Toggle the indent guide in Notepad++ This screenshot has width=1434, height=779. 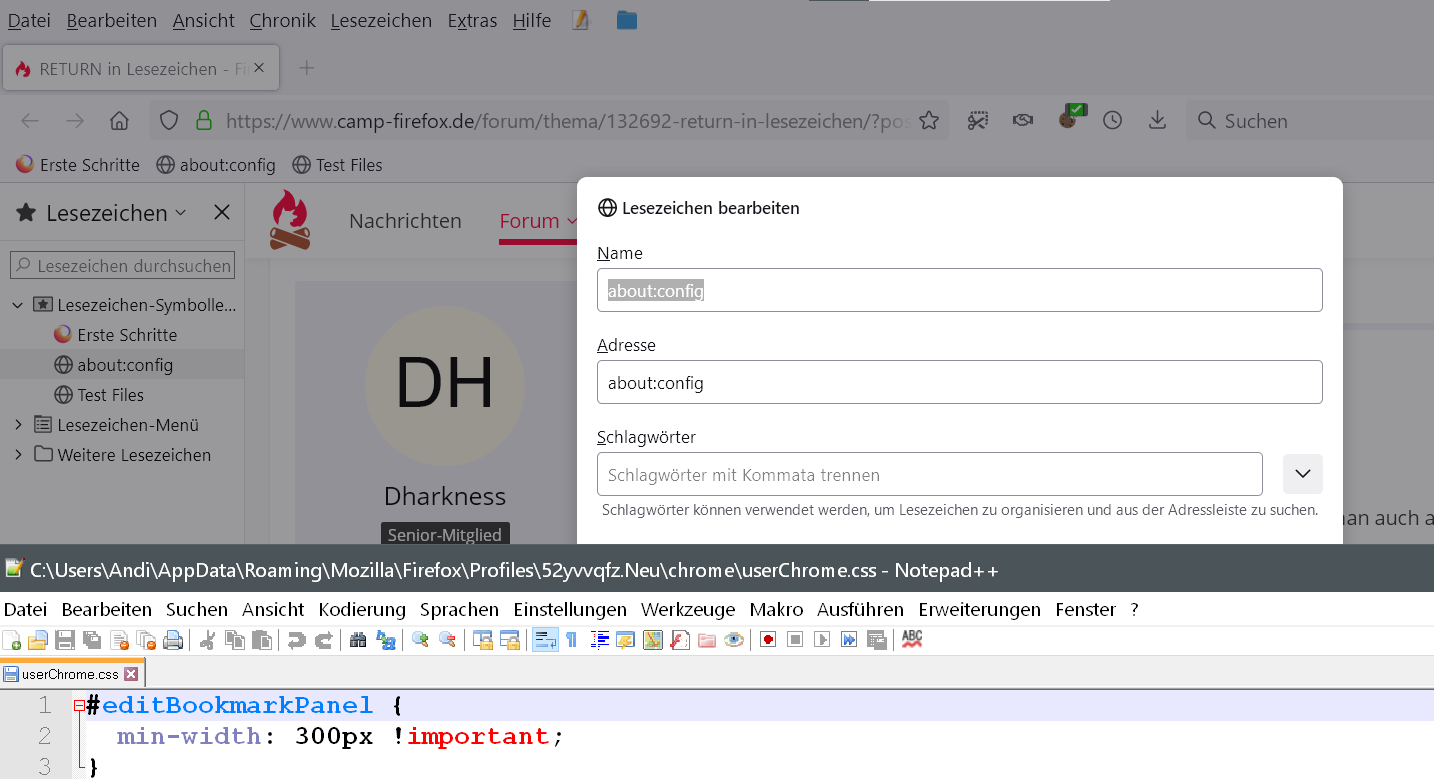[600, 640]
